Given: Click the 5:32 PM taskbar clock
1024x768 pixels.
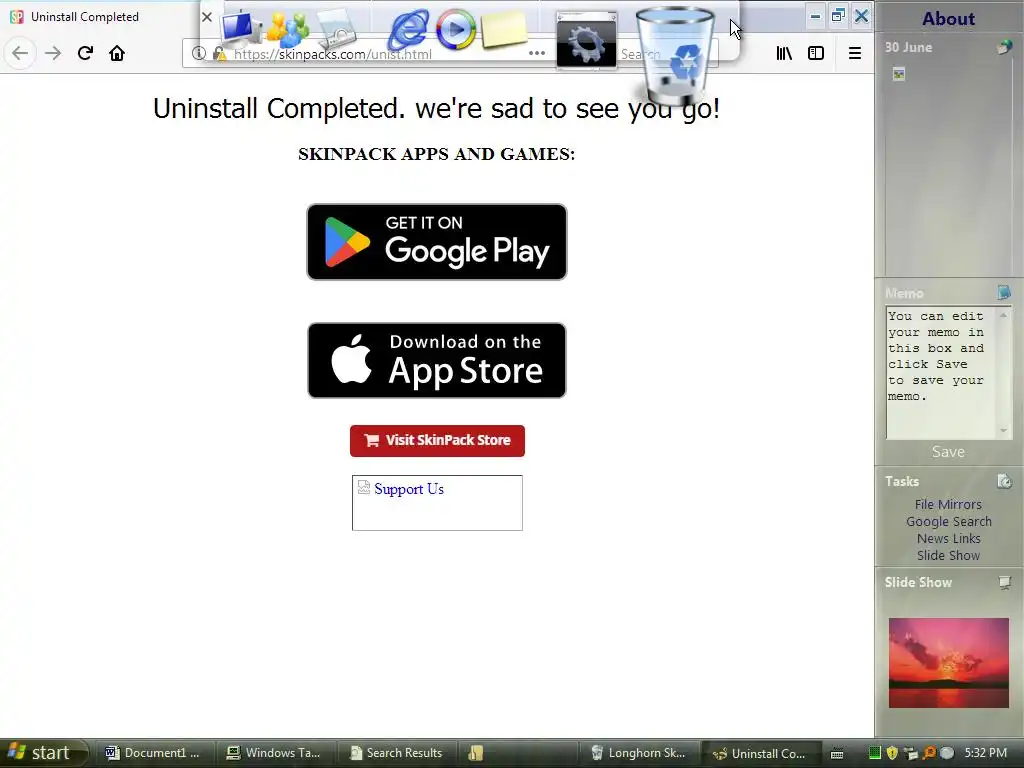Looking at the screenshot, I should [x=985, y=753].
